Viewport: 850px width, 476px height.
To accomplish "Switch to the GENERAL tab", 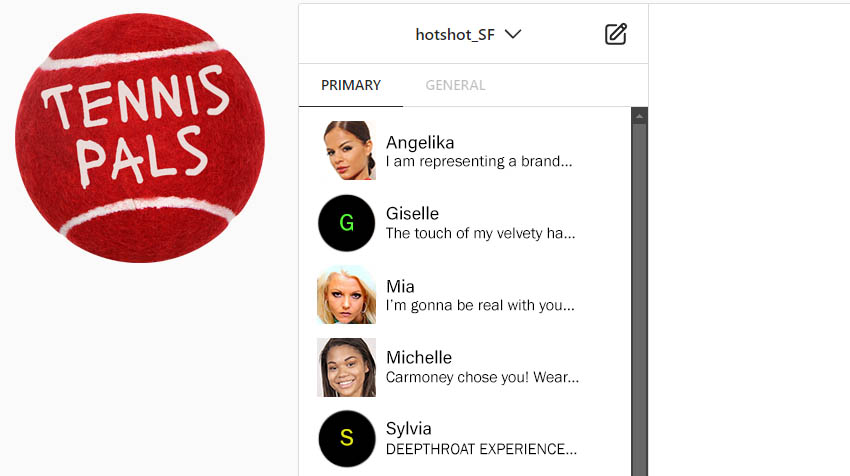I will click(x=455, y=85).
